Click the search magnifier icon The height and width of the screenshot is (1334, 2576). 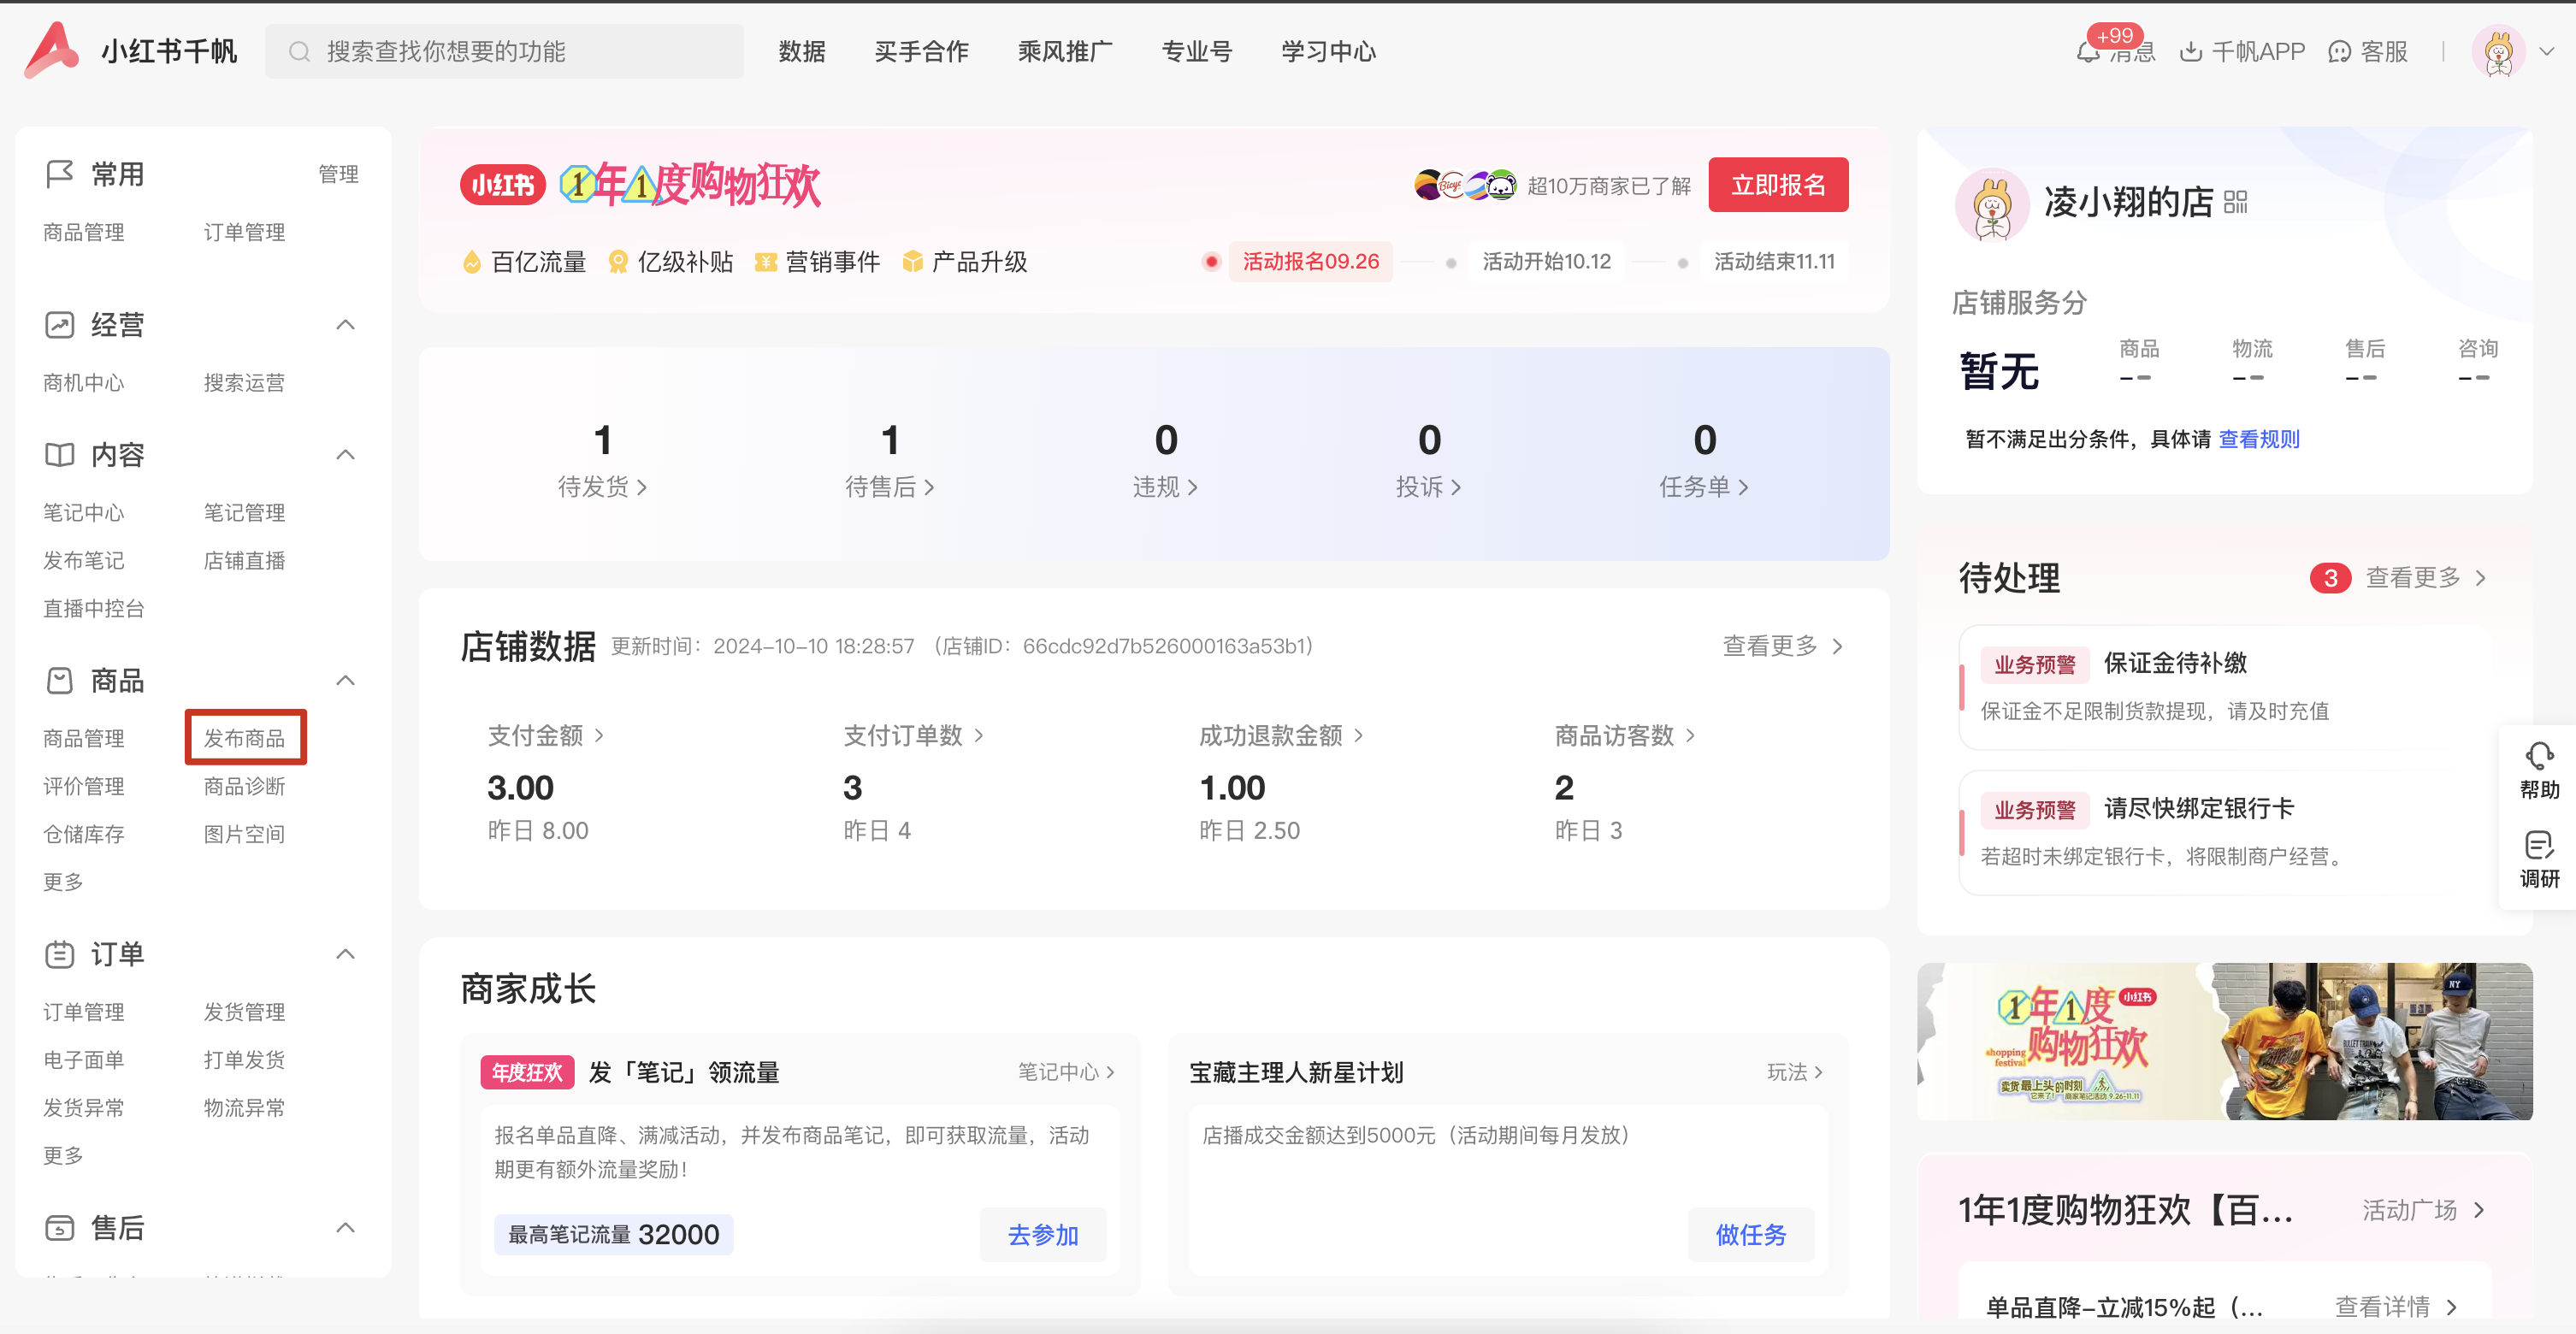299,52
